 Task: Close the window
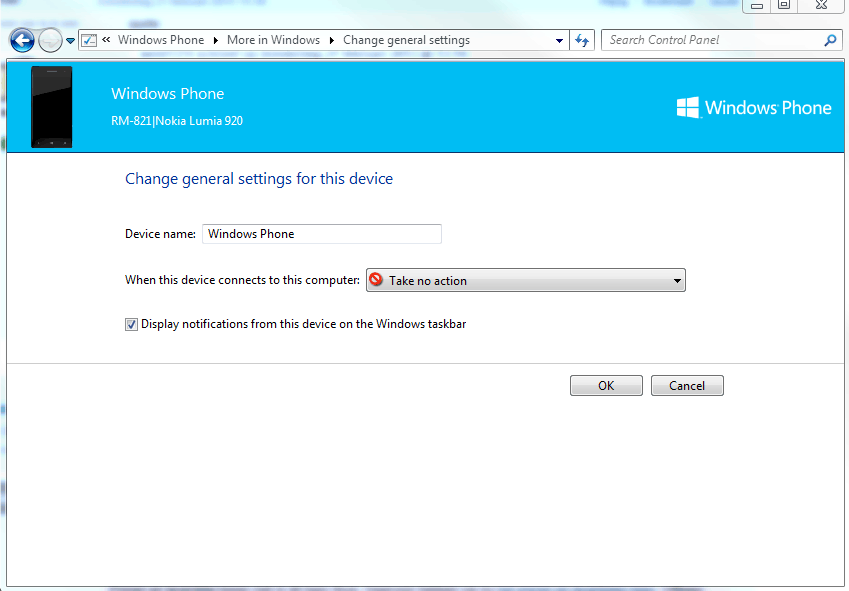(821, 5)
